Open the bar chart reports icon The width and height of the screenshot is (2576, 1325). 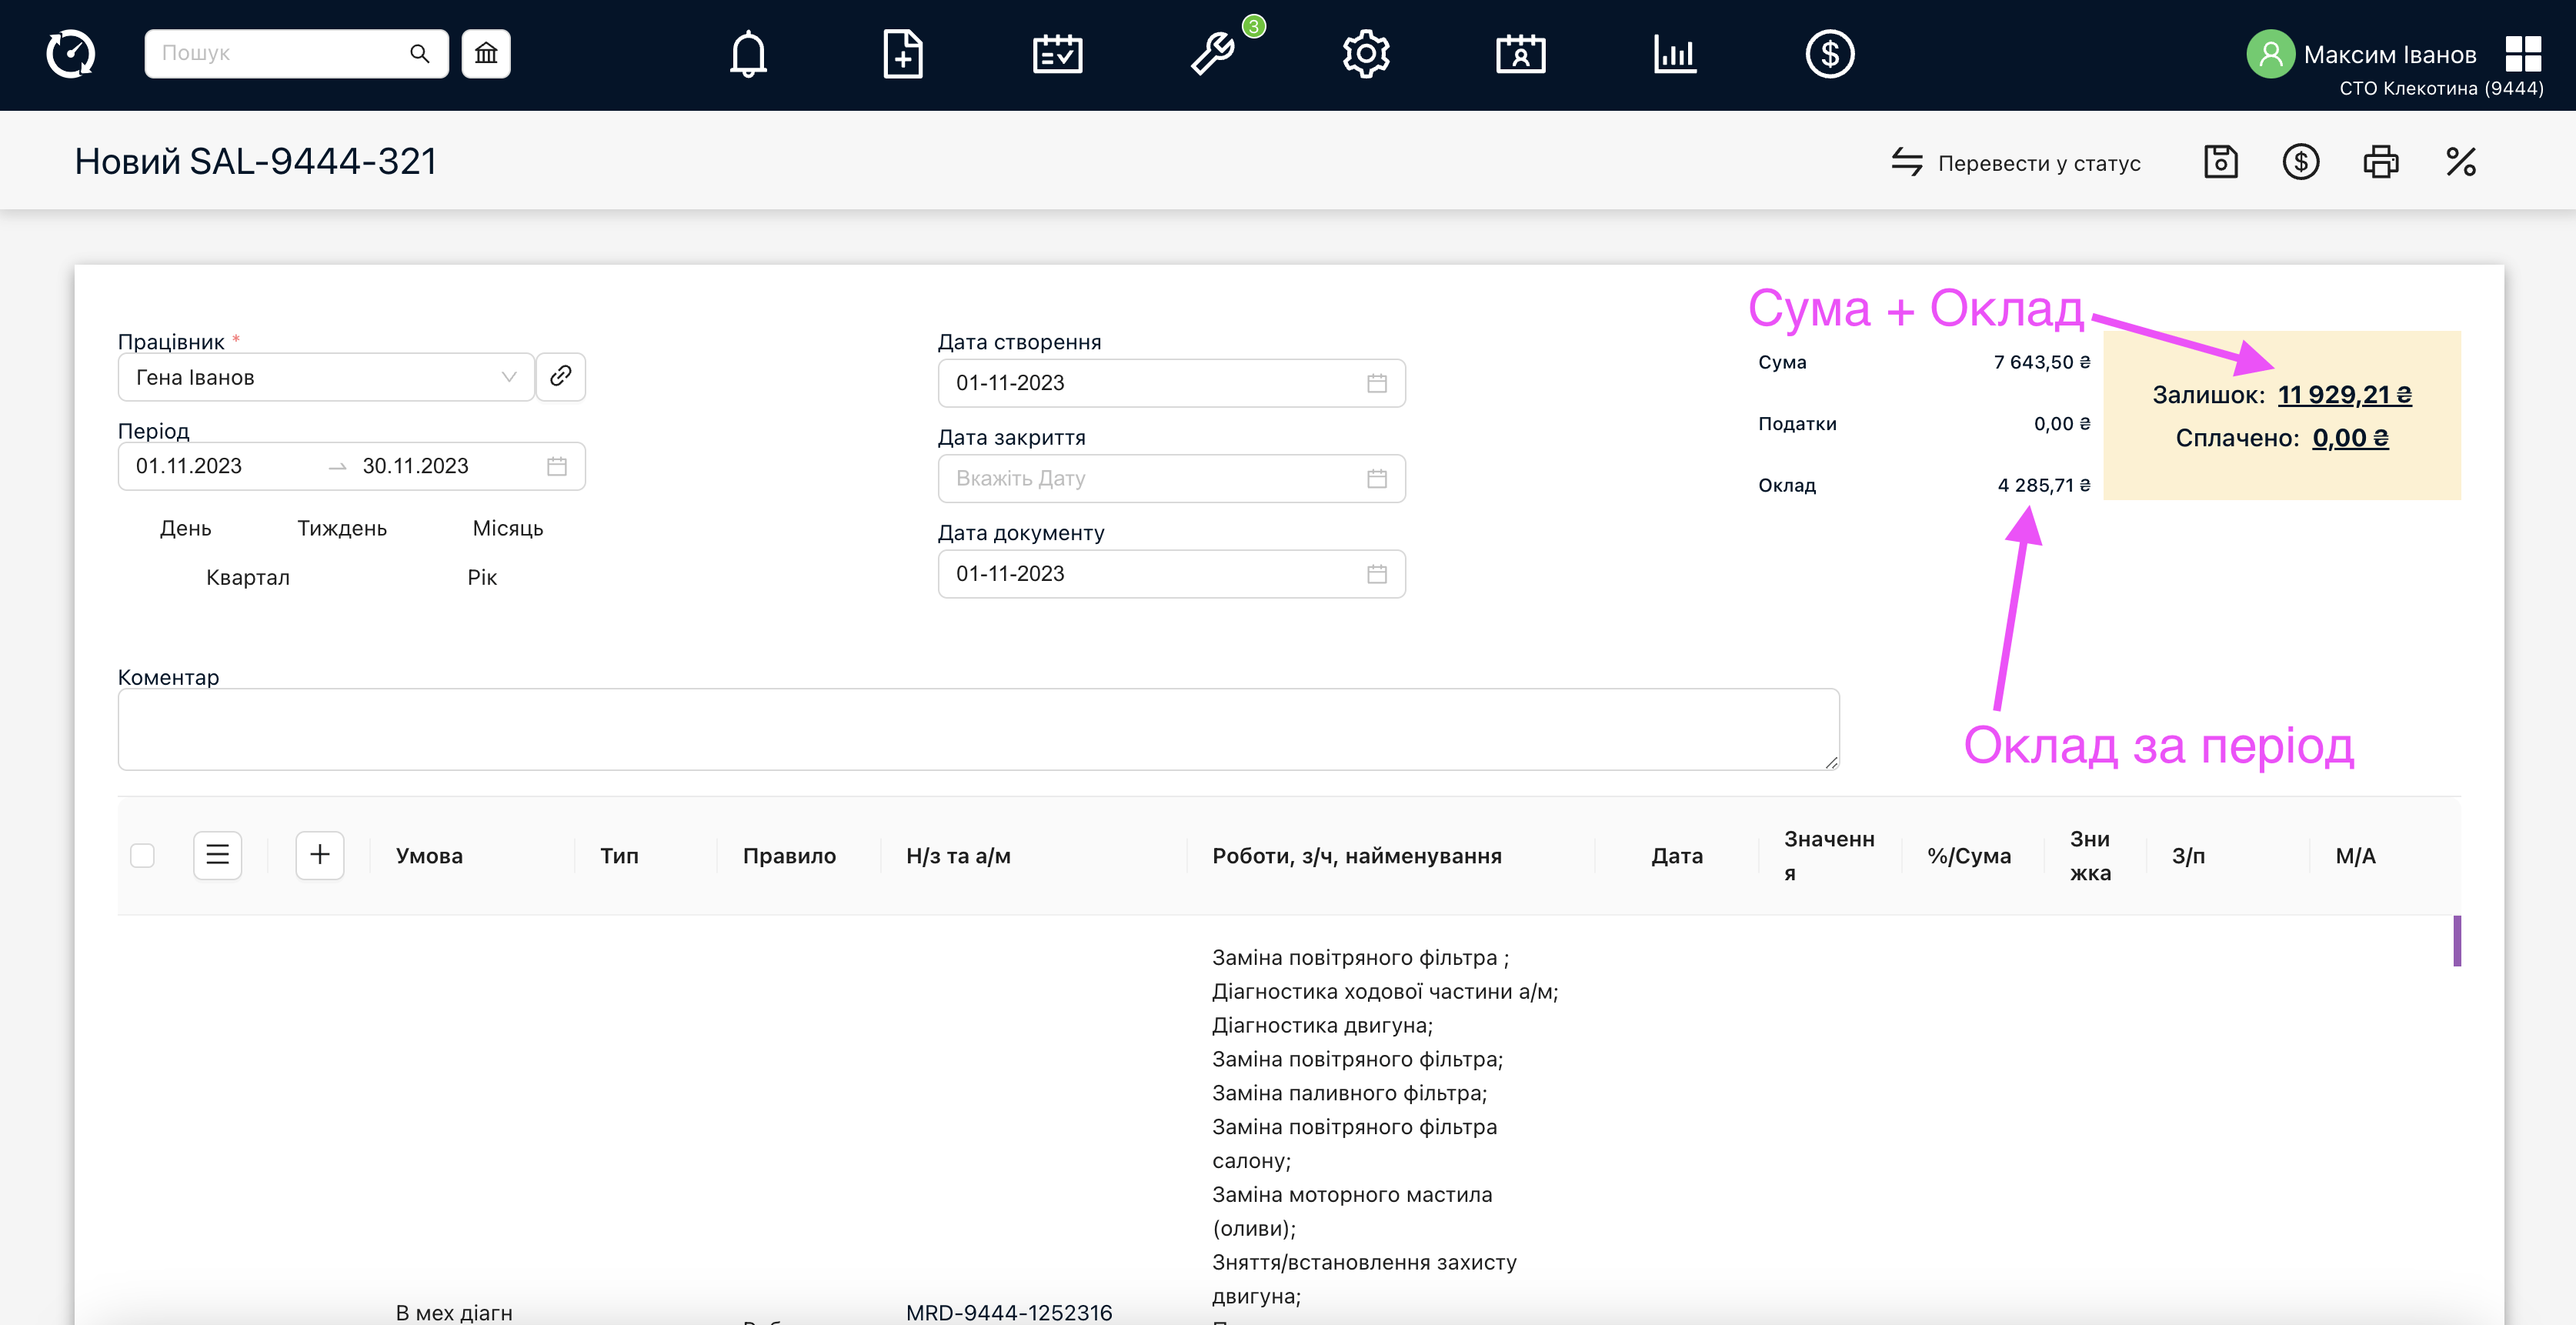pos(1674,54)
